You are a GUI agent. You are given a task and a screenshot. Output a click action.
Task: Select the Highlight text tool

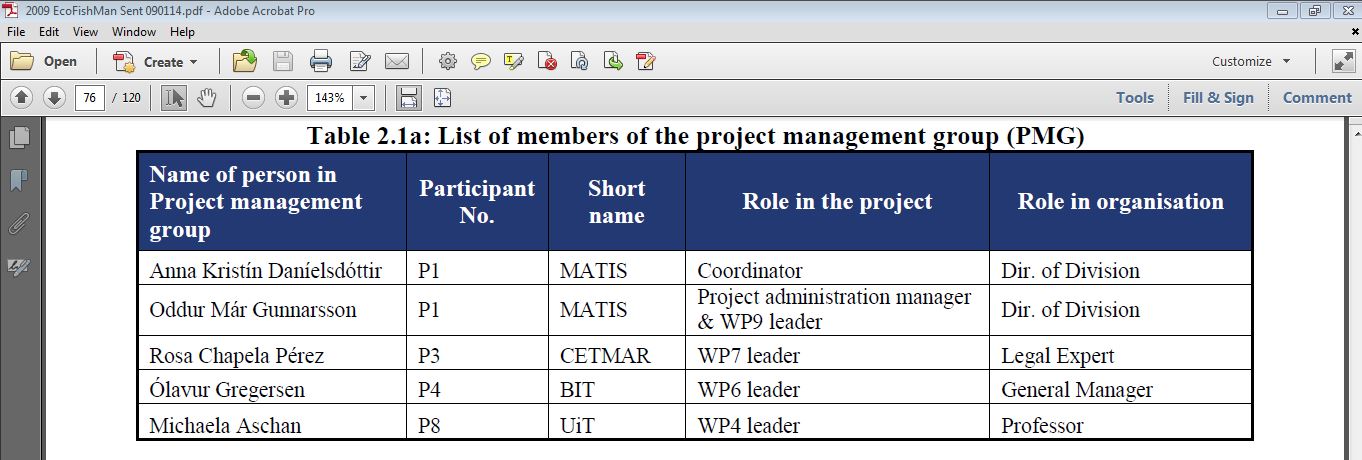(514, 61)
